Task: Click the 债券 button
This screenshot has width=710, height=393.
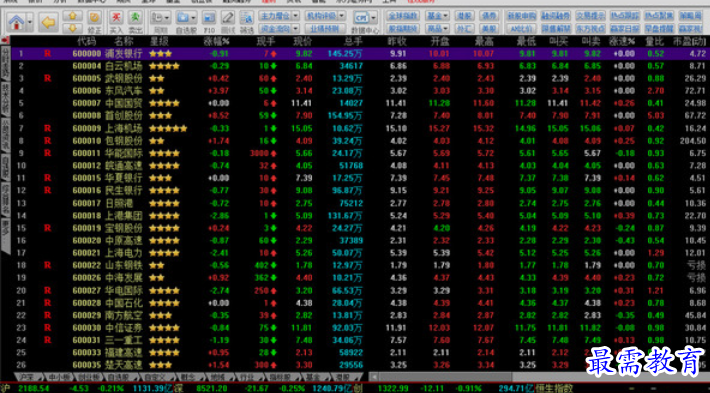Action: tap(489, 16)
